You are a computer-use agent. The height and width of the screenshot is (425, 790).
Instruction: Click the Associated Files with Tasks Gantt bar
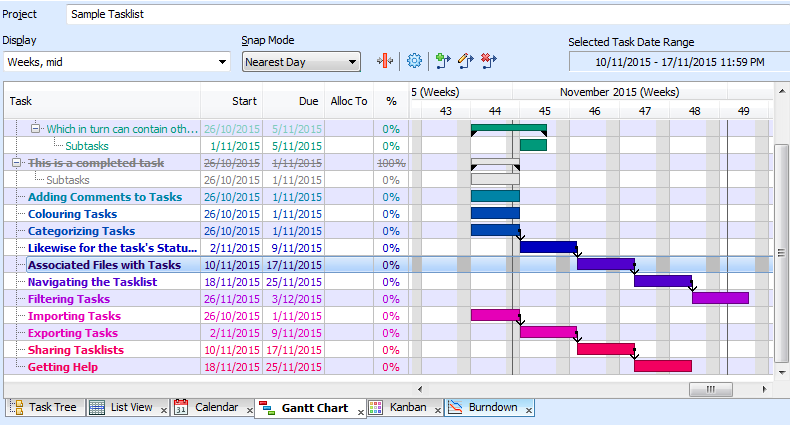click(606, 264)
